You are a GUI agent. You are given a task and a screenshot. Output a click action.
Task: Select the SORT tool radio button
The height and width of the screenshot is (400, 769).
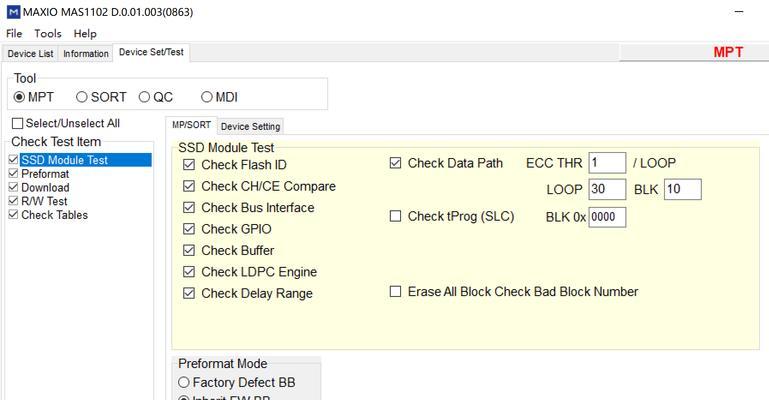81,97
